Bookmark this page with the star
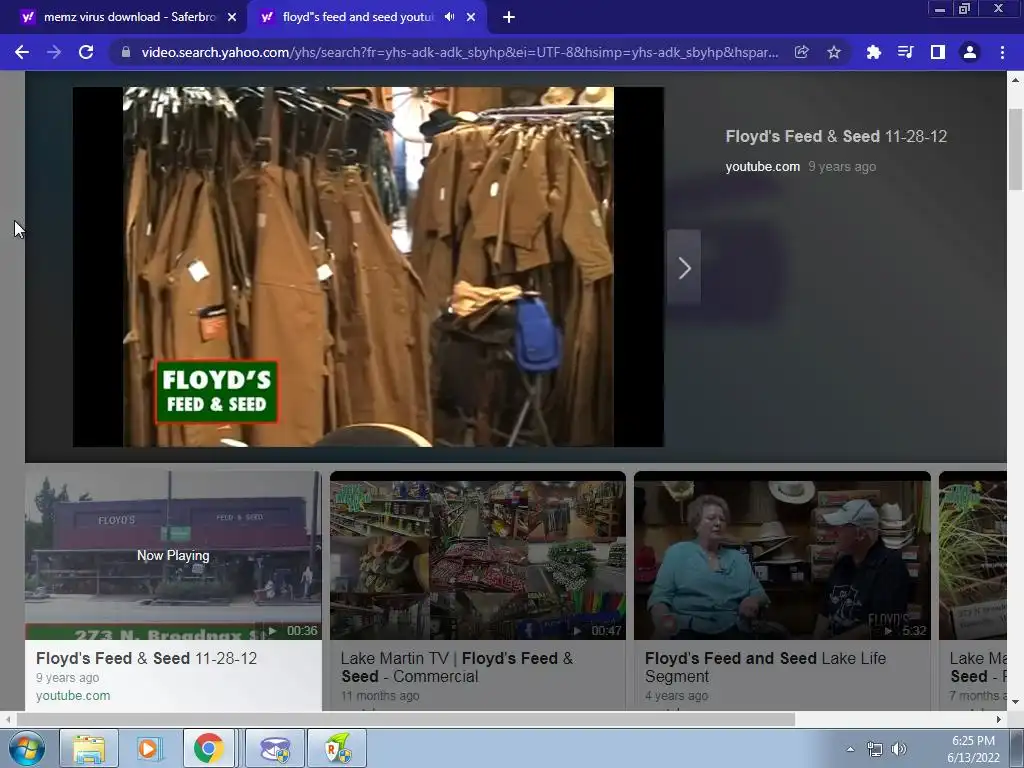Screen dimensions: 1024x768 point(834,52)
